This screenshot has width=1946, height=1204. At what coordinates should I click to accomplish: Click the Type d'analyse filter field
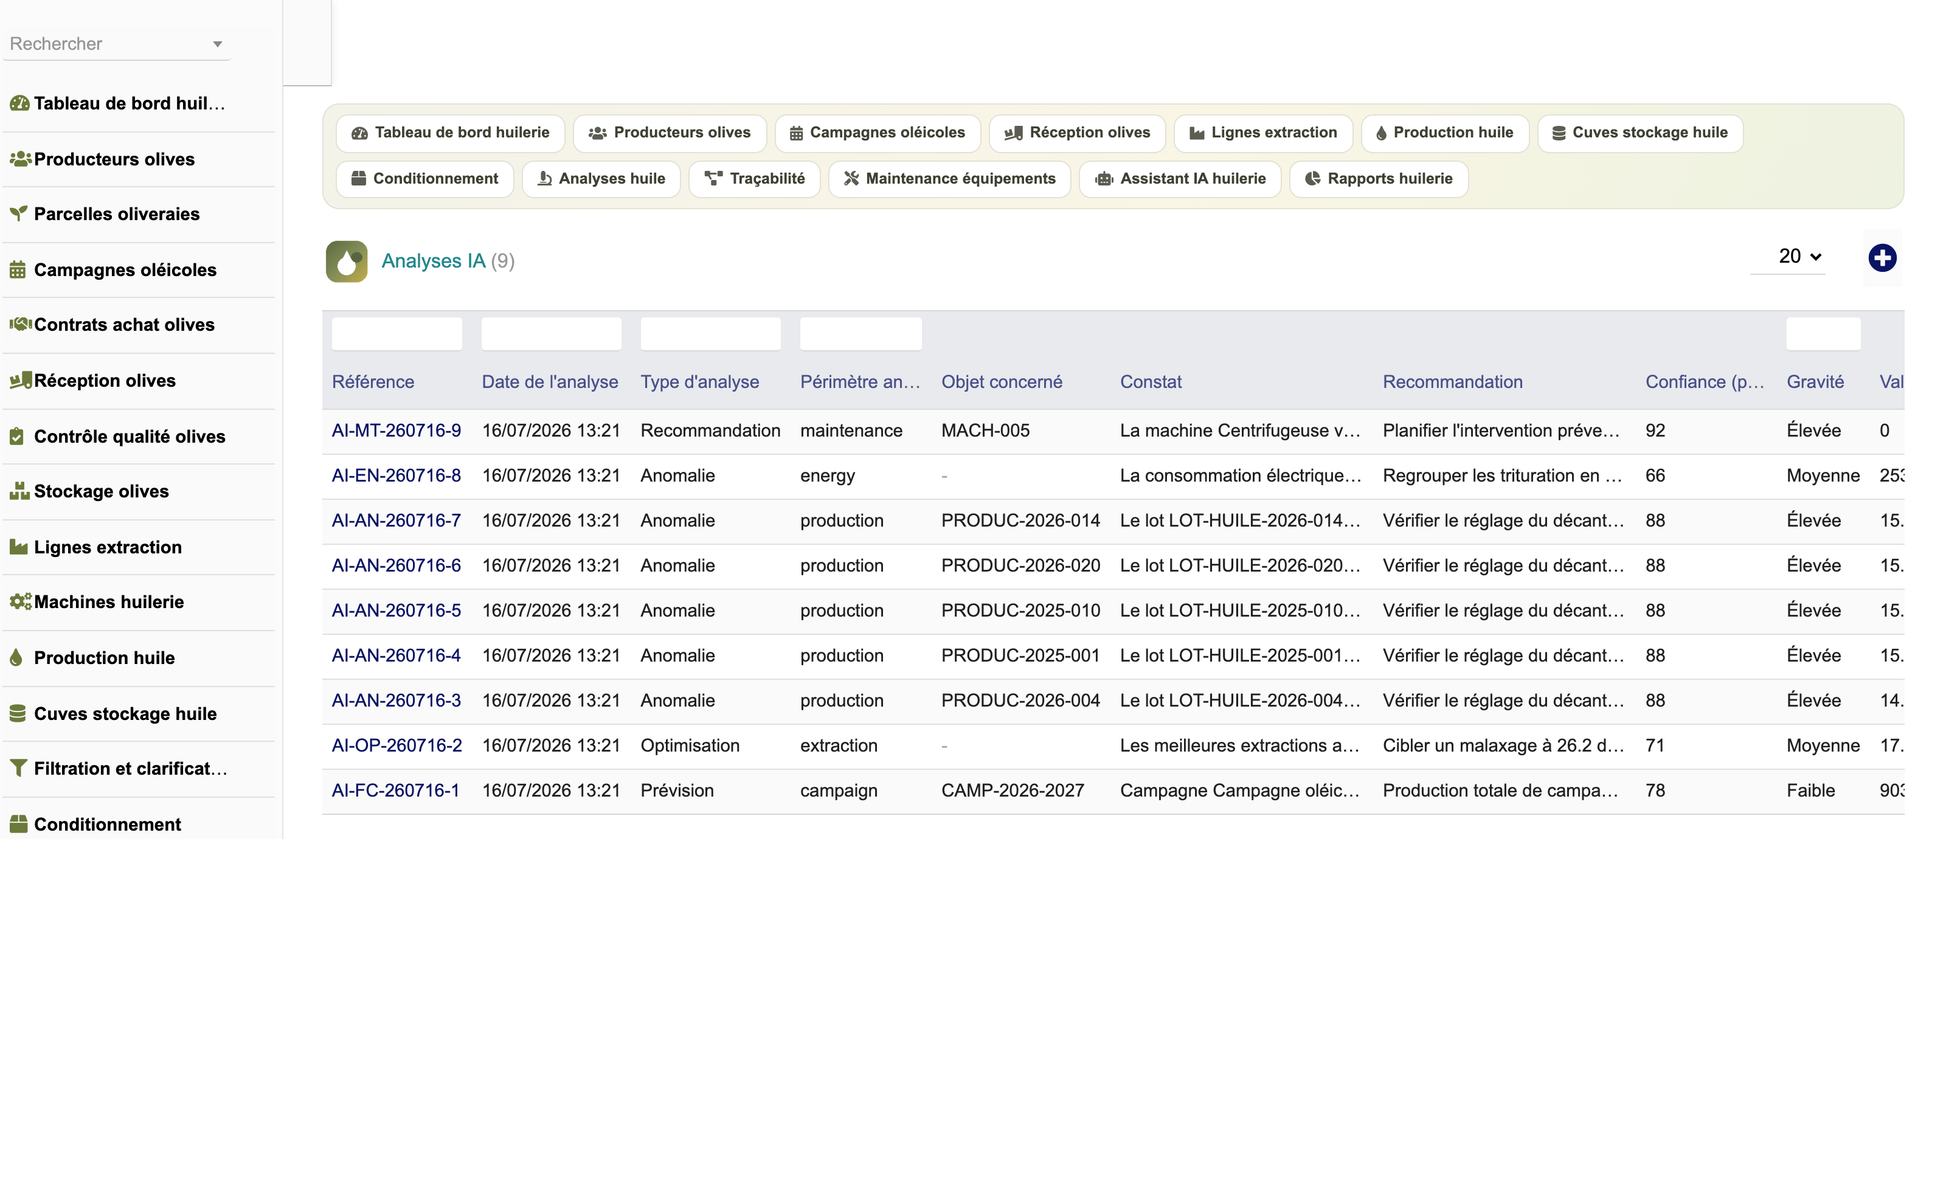[x=711, y=334]
